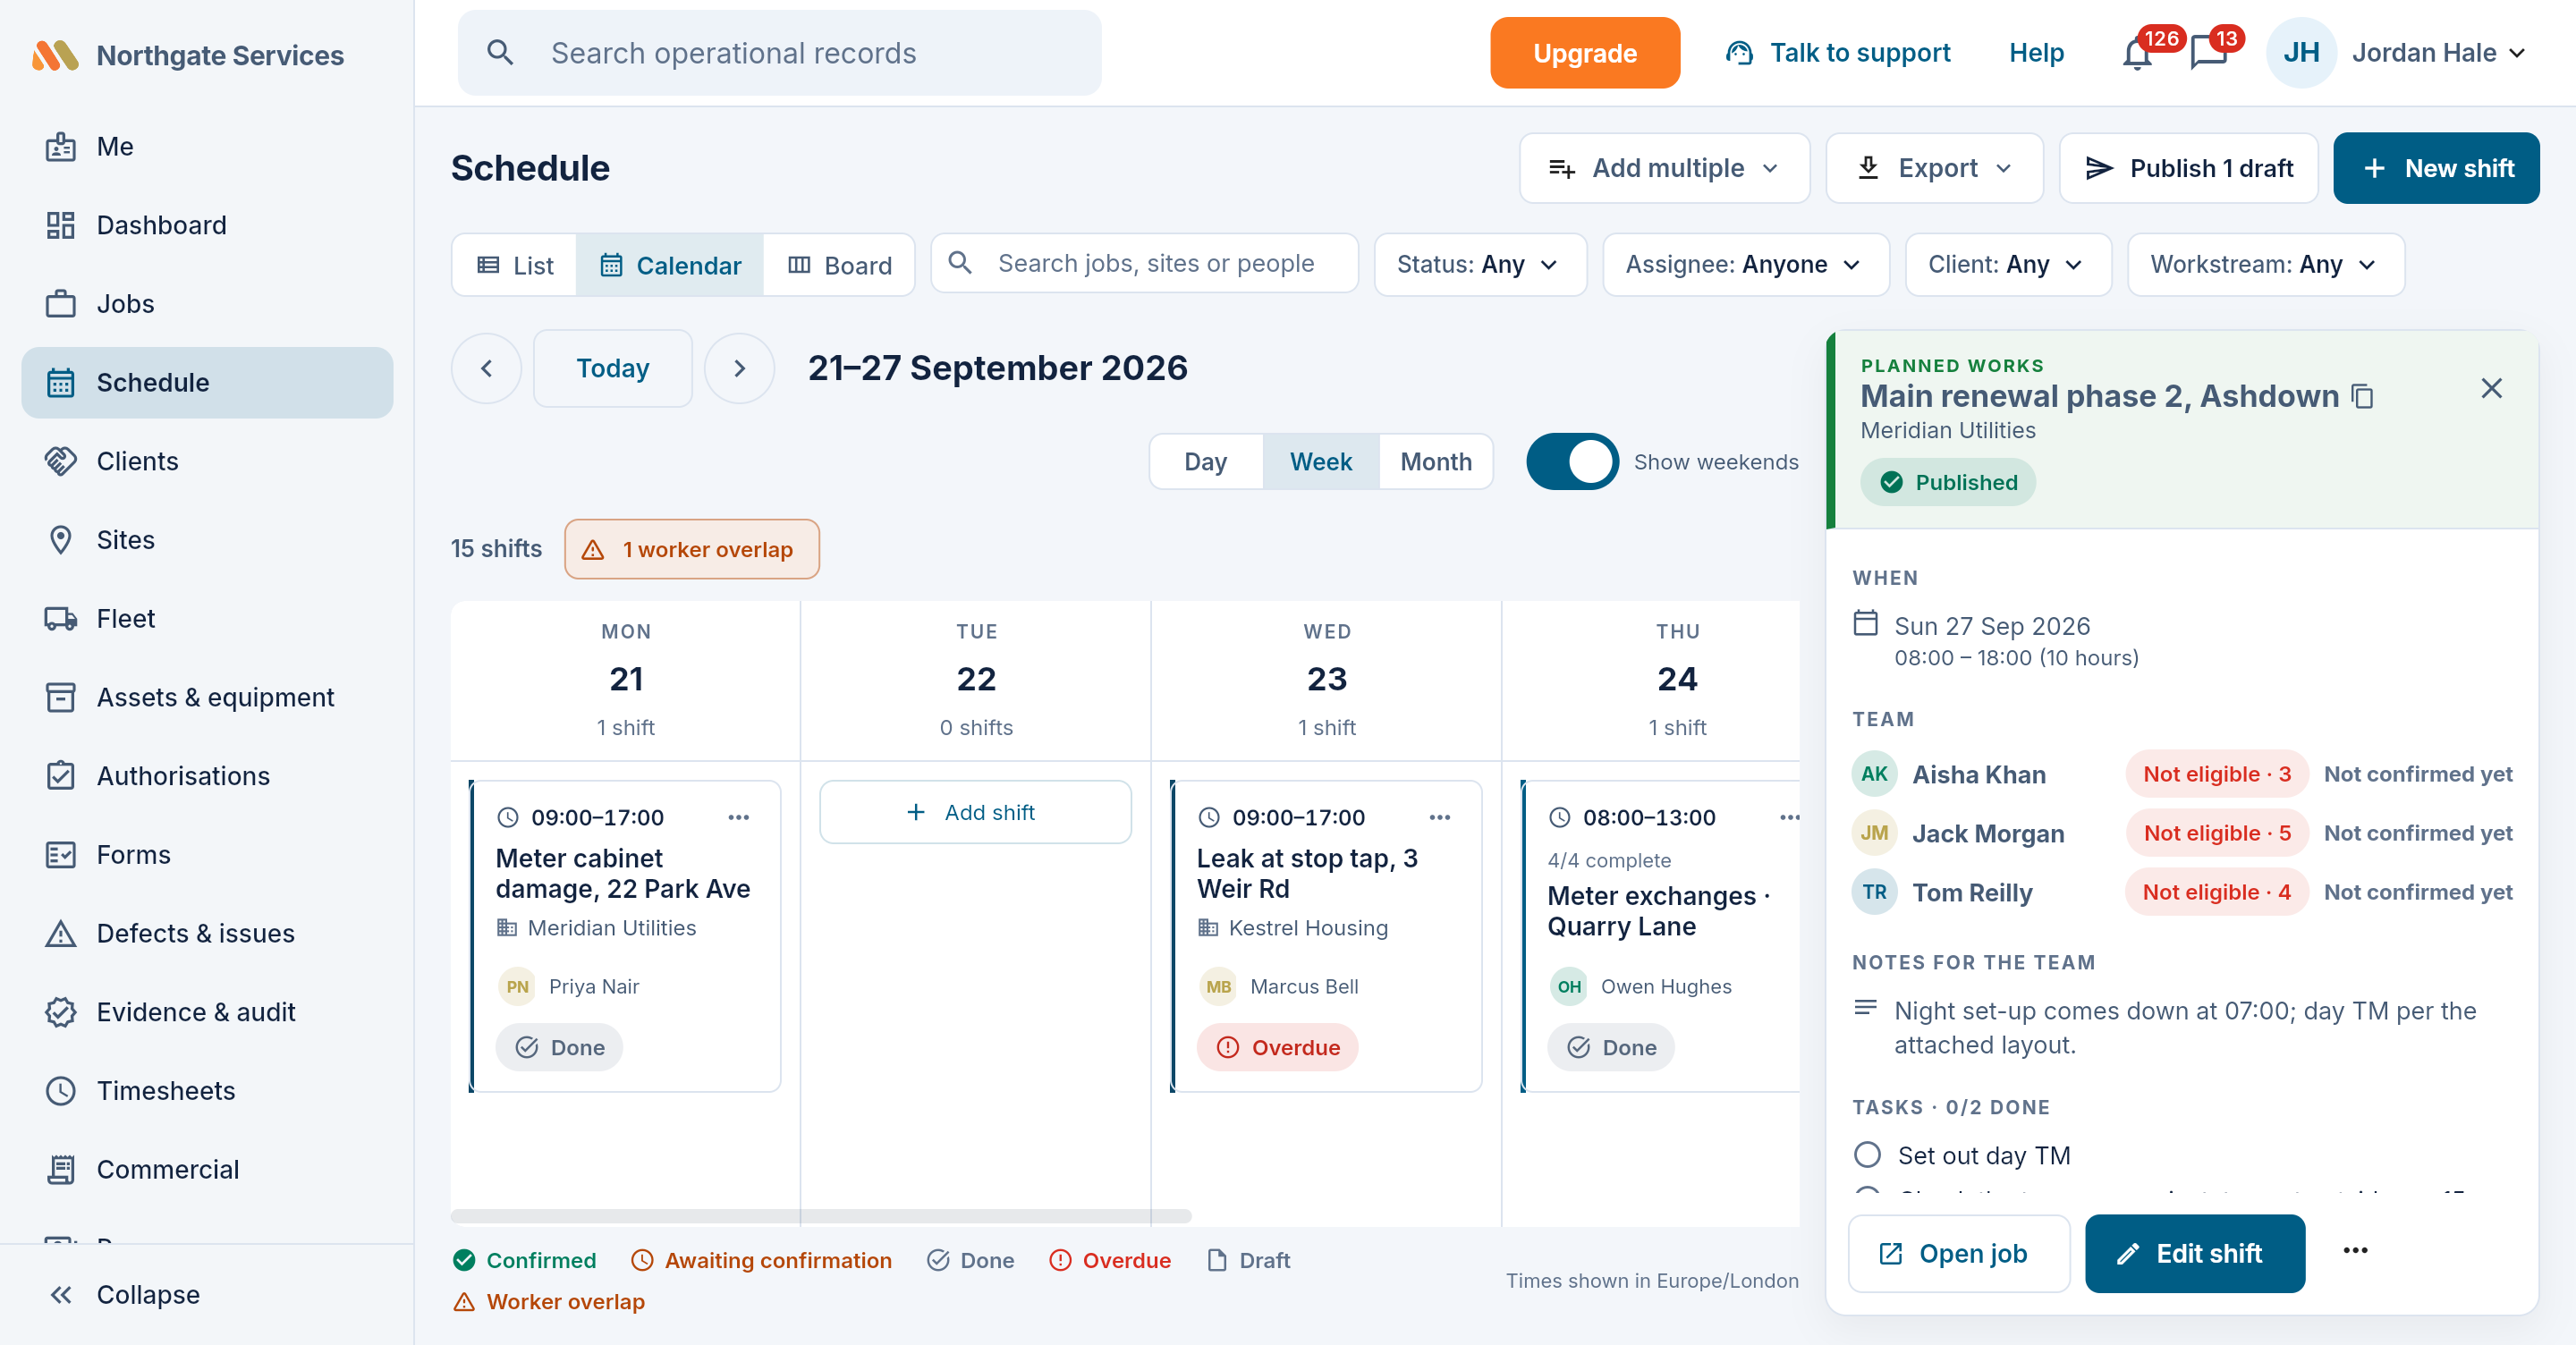Publish 1 draft shift
The image size is (2576, 1345).
click(x=2189, y=168)
